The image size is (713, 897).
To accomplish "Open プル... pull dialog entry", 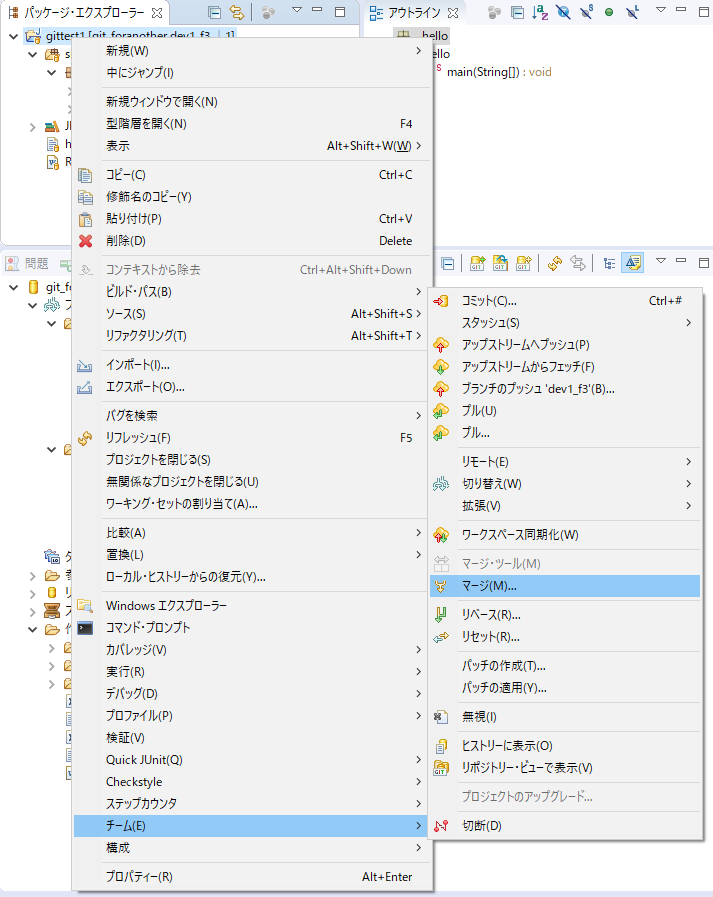I will [x=565, y=433].
